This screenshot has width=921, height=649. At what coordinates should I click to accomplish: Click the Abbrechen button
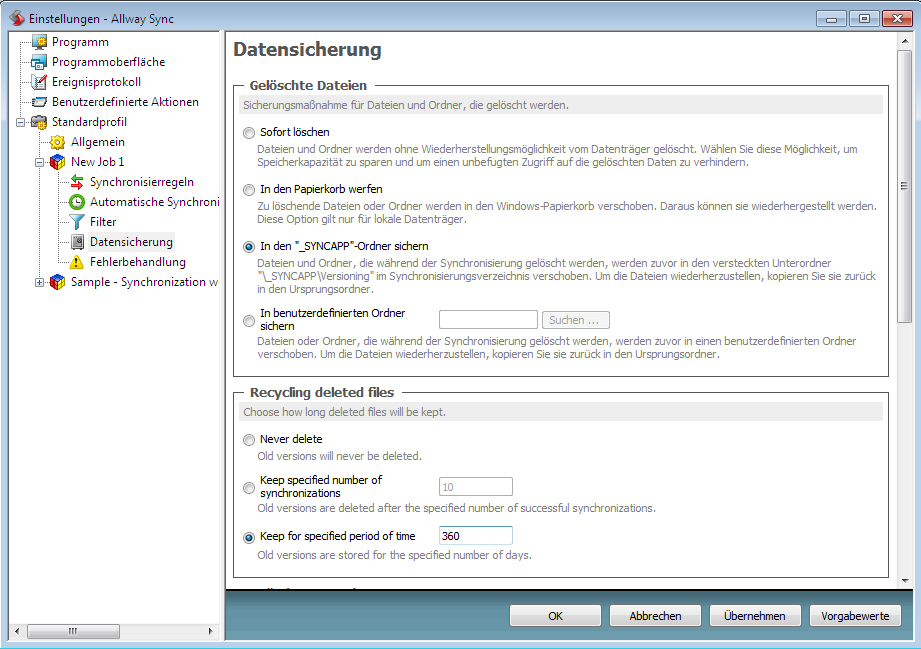(655, 616)
